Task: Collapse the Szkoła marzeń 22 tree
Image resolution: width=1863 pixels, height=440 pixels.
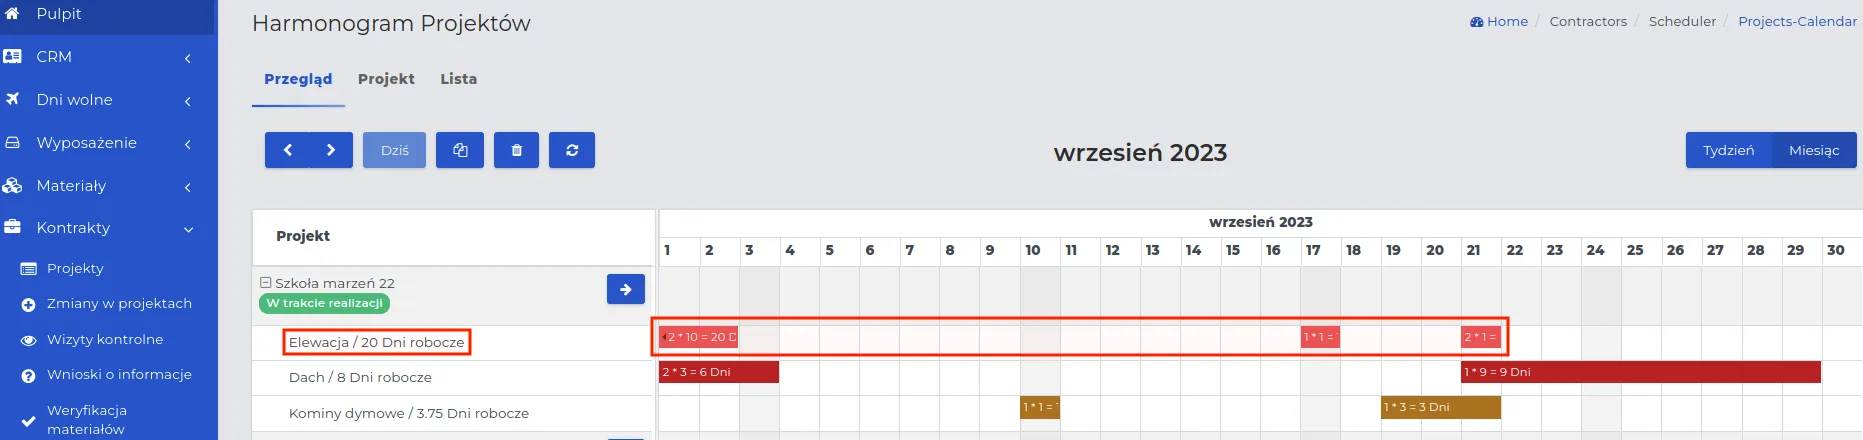Action: tap(265, 283)
